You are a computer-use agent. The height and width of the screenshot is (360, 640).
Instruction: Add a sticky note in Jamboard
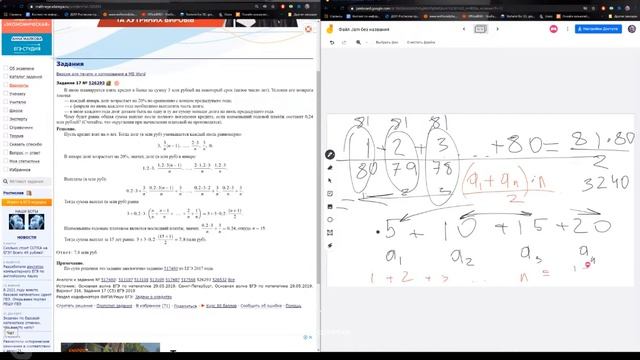pyautogui.click(x=330, y=193)
